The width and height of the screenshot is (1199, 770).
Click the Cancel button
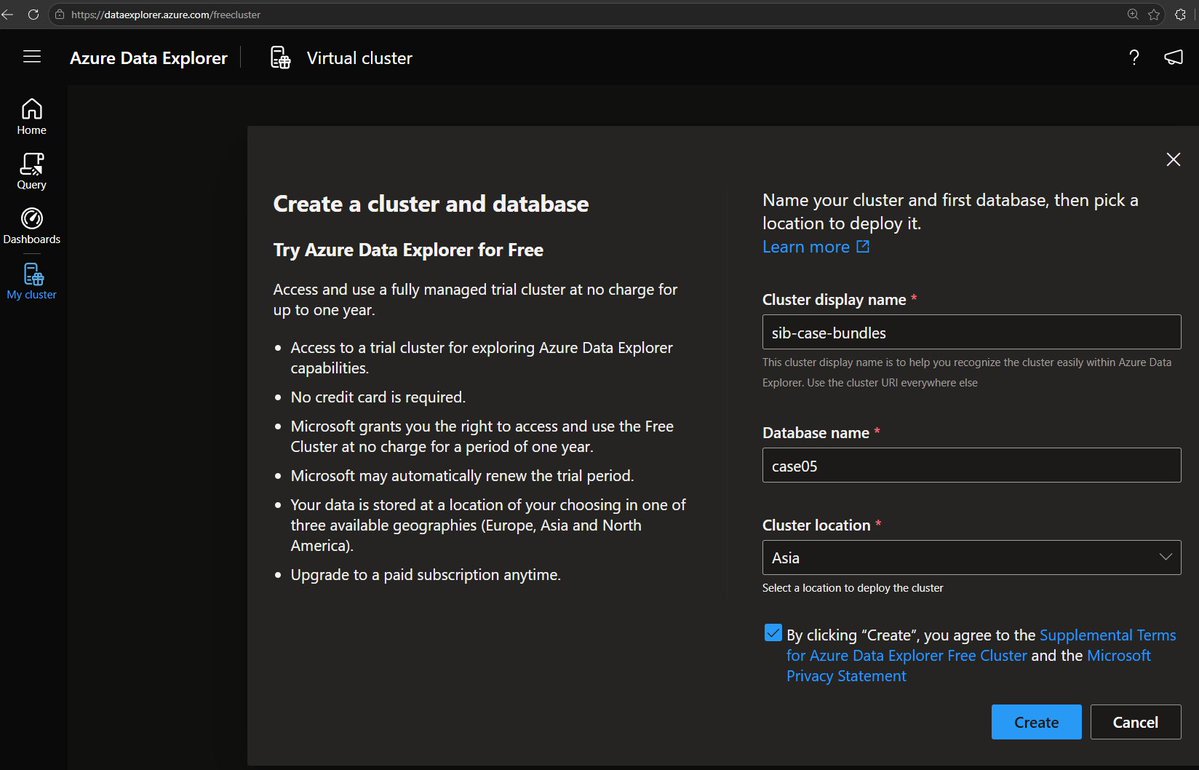click(x=1135, y=722)
